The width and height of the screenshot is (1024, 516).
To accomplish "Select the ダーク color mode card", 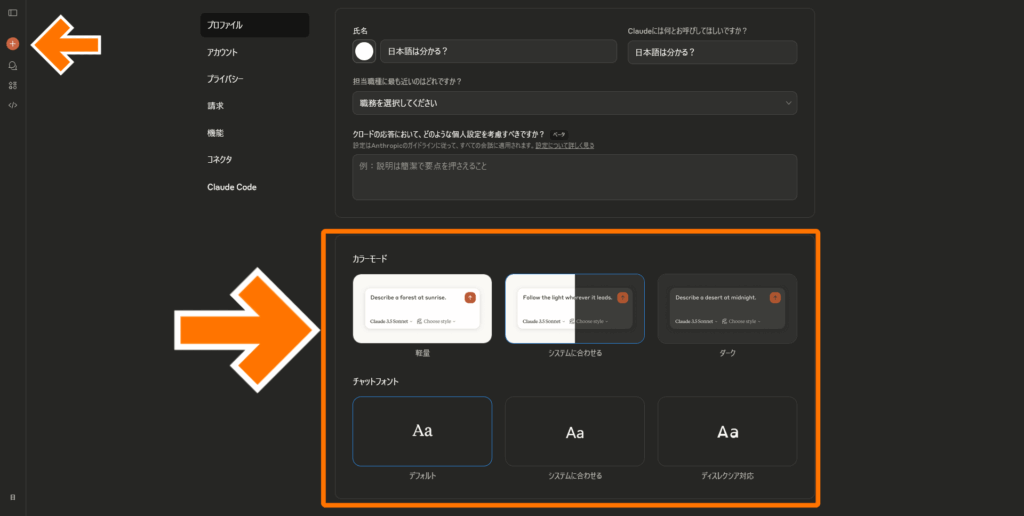I will [x=728, y=308].
